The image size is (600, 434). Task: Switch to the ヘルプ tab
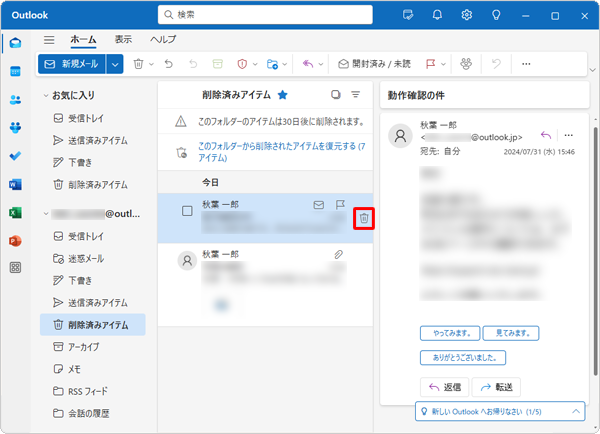click(x=163, y=39)
